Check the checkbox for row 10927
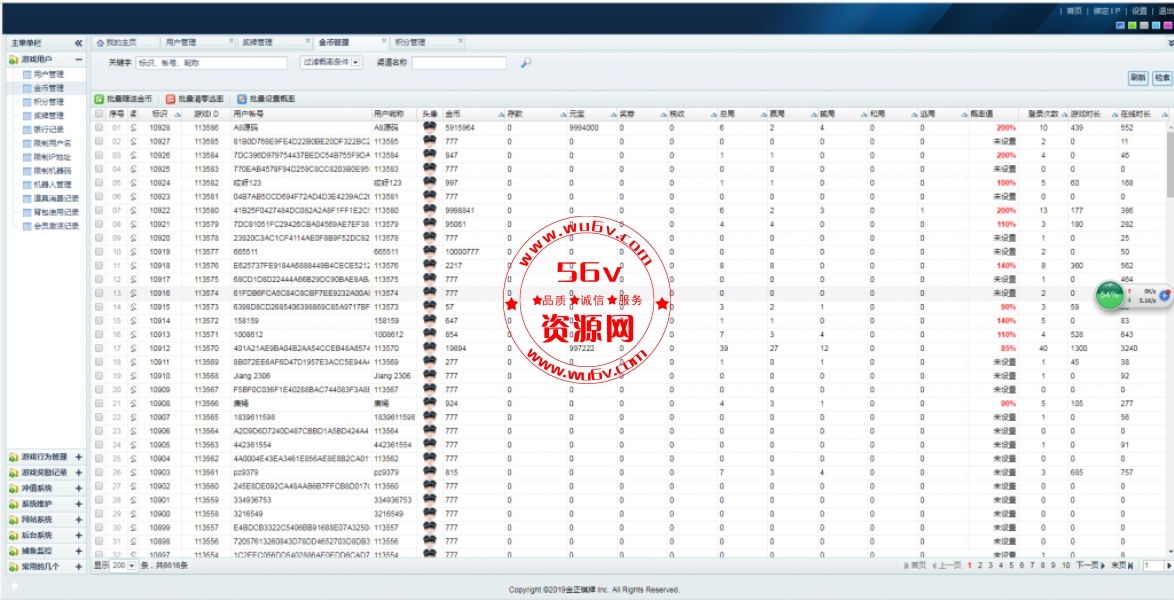The image size is (1174, 600). pyautogui.click(x=99, y=142)
